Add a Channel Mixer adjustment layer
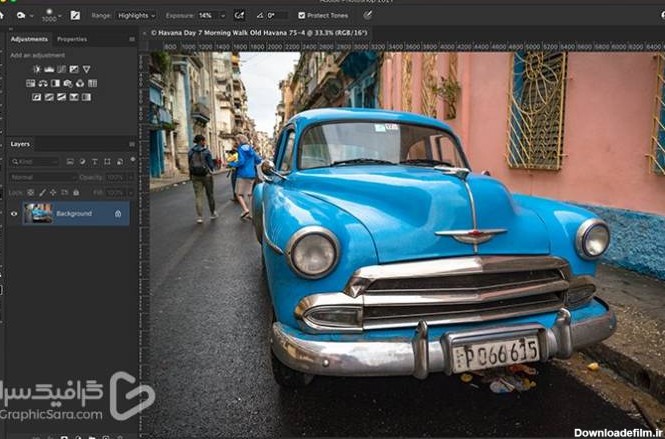This screenshot has height=439, width=665. 80,84
